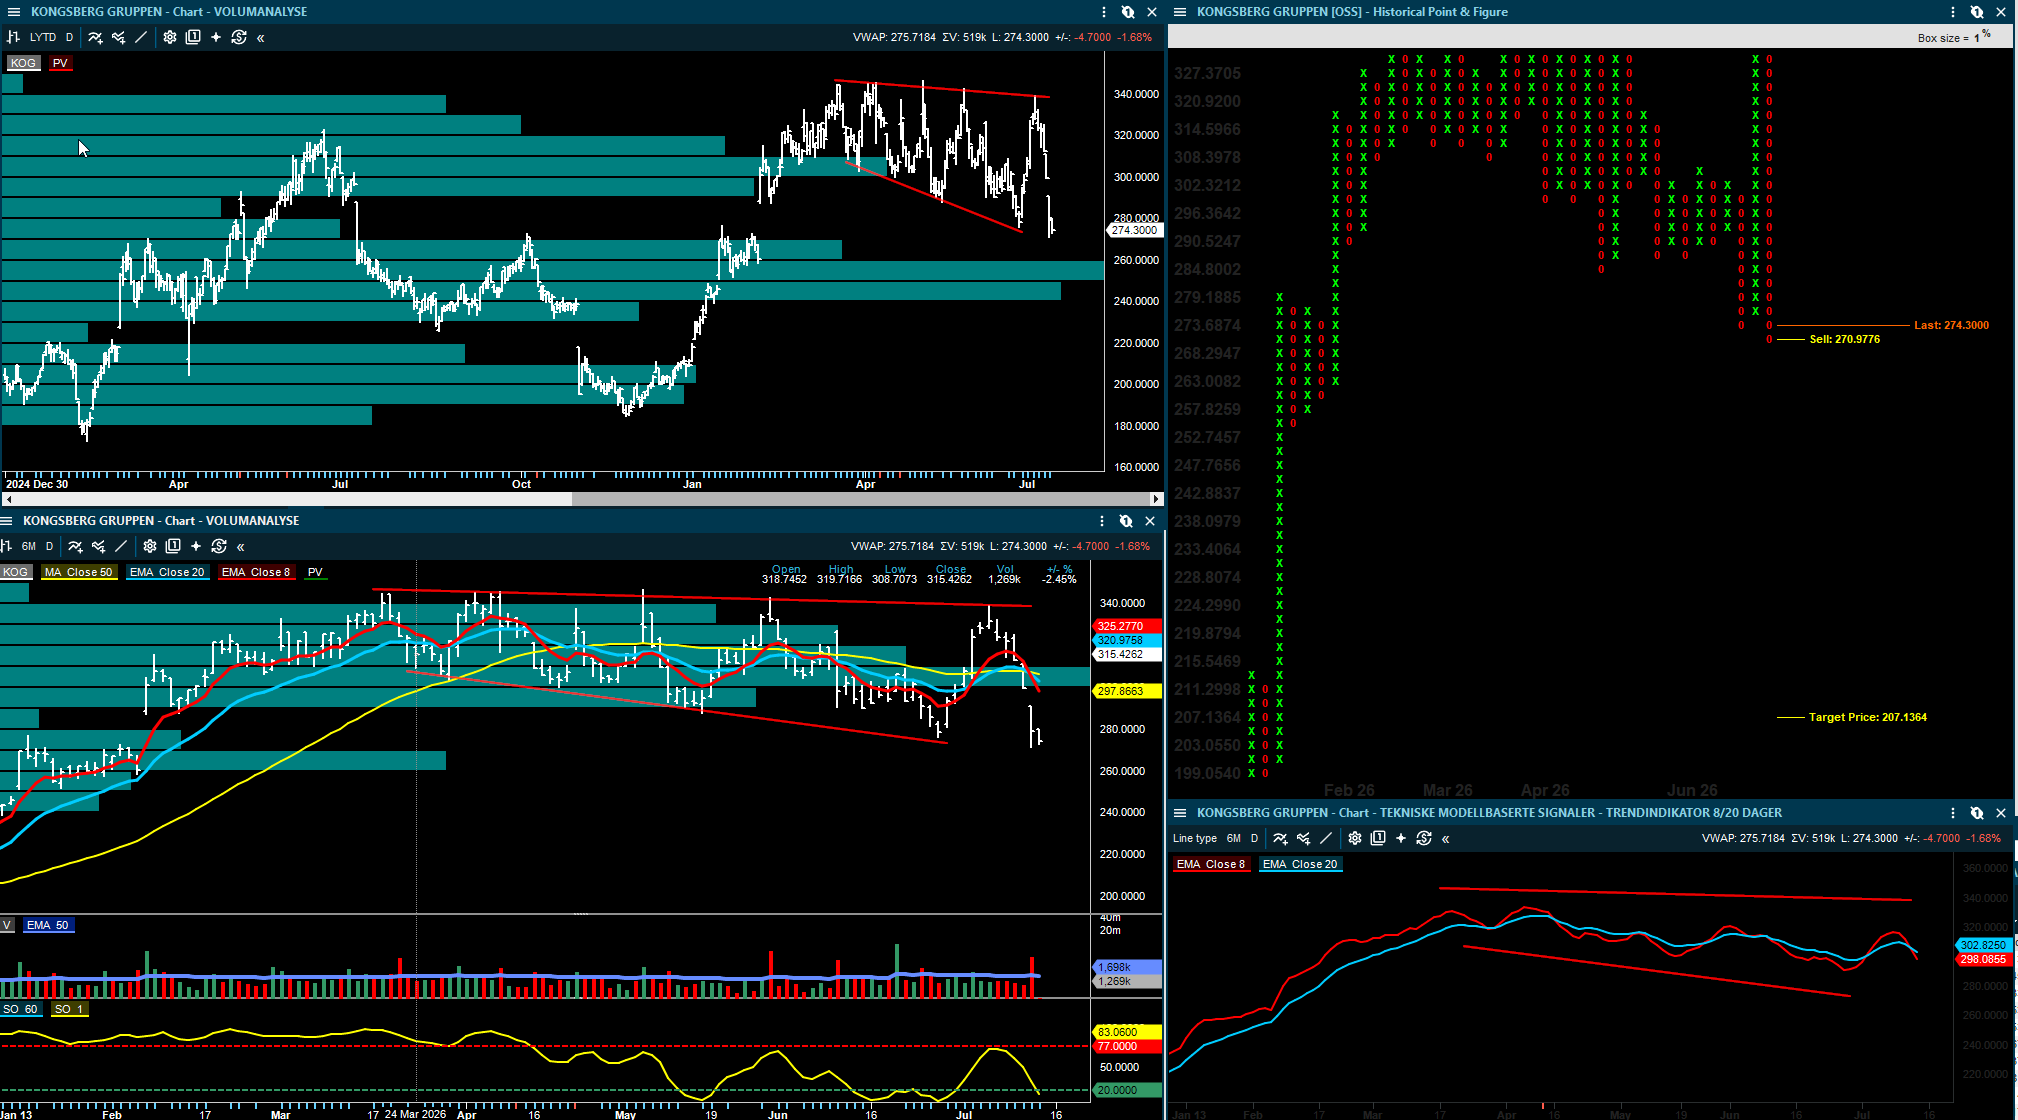Toggle KOG series label in top chart

pos(23,63)
